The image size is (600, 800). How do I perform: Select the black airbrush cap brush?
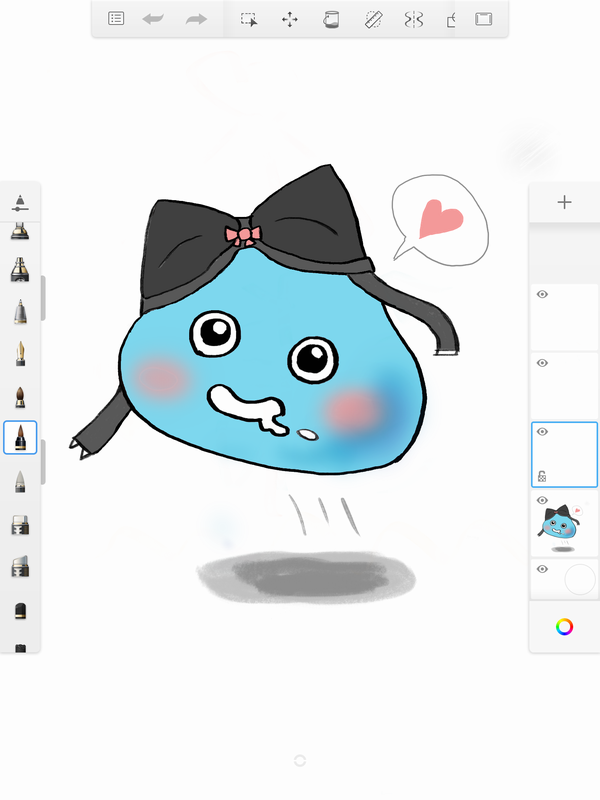coord(20,611)
